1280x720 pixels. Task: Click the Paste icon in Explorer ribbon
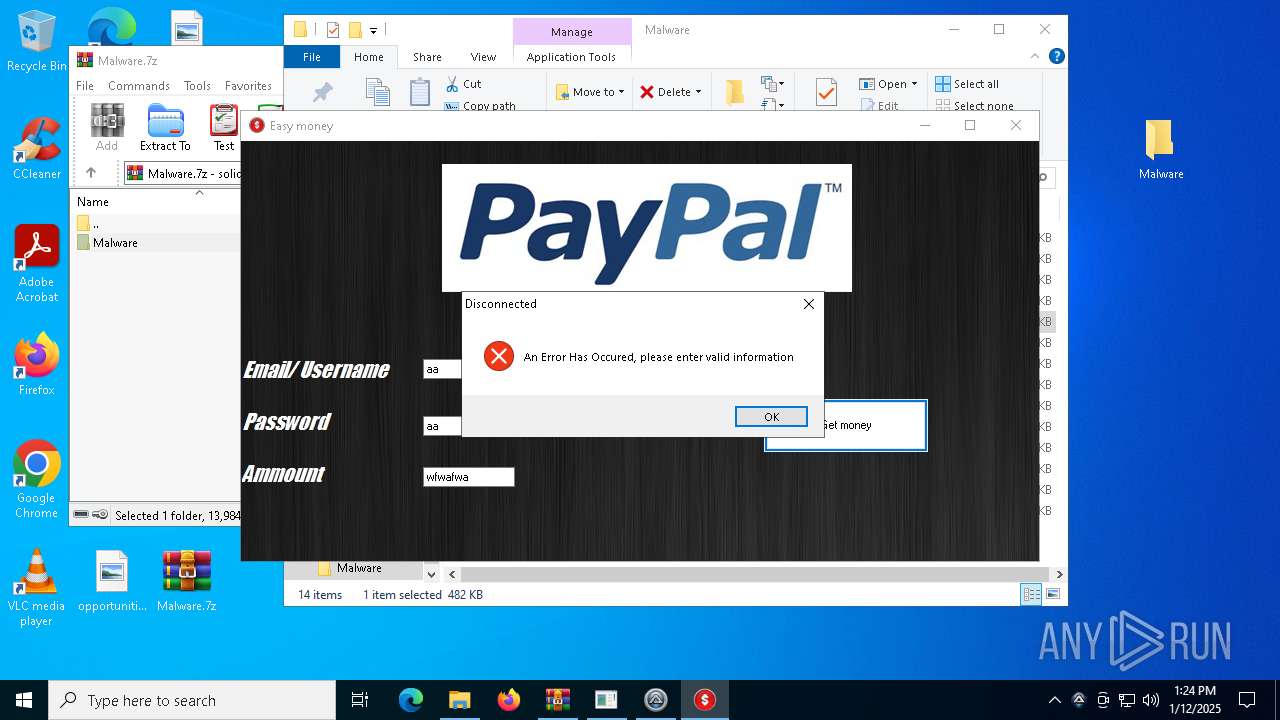tap(420, 92)
